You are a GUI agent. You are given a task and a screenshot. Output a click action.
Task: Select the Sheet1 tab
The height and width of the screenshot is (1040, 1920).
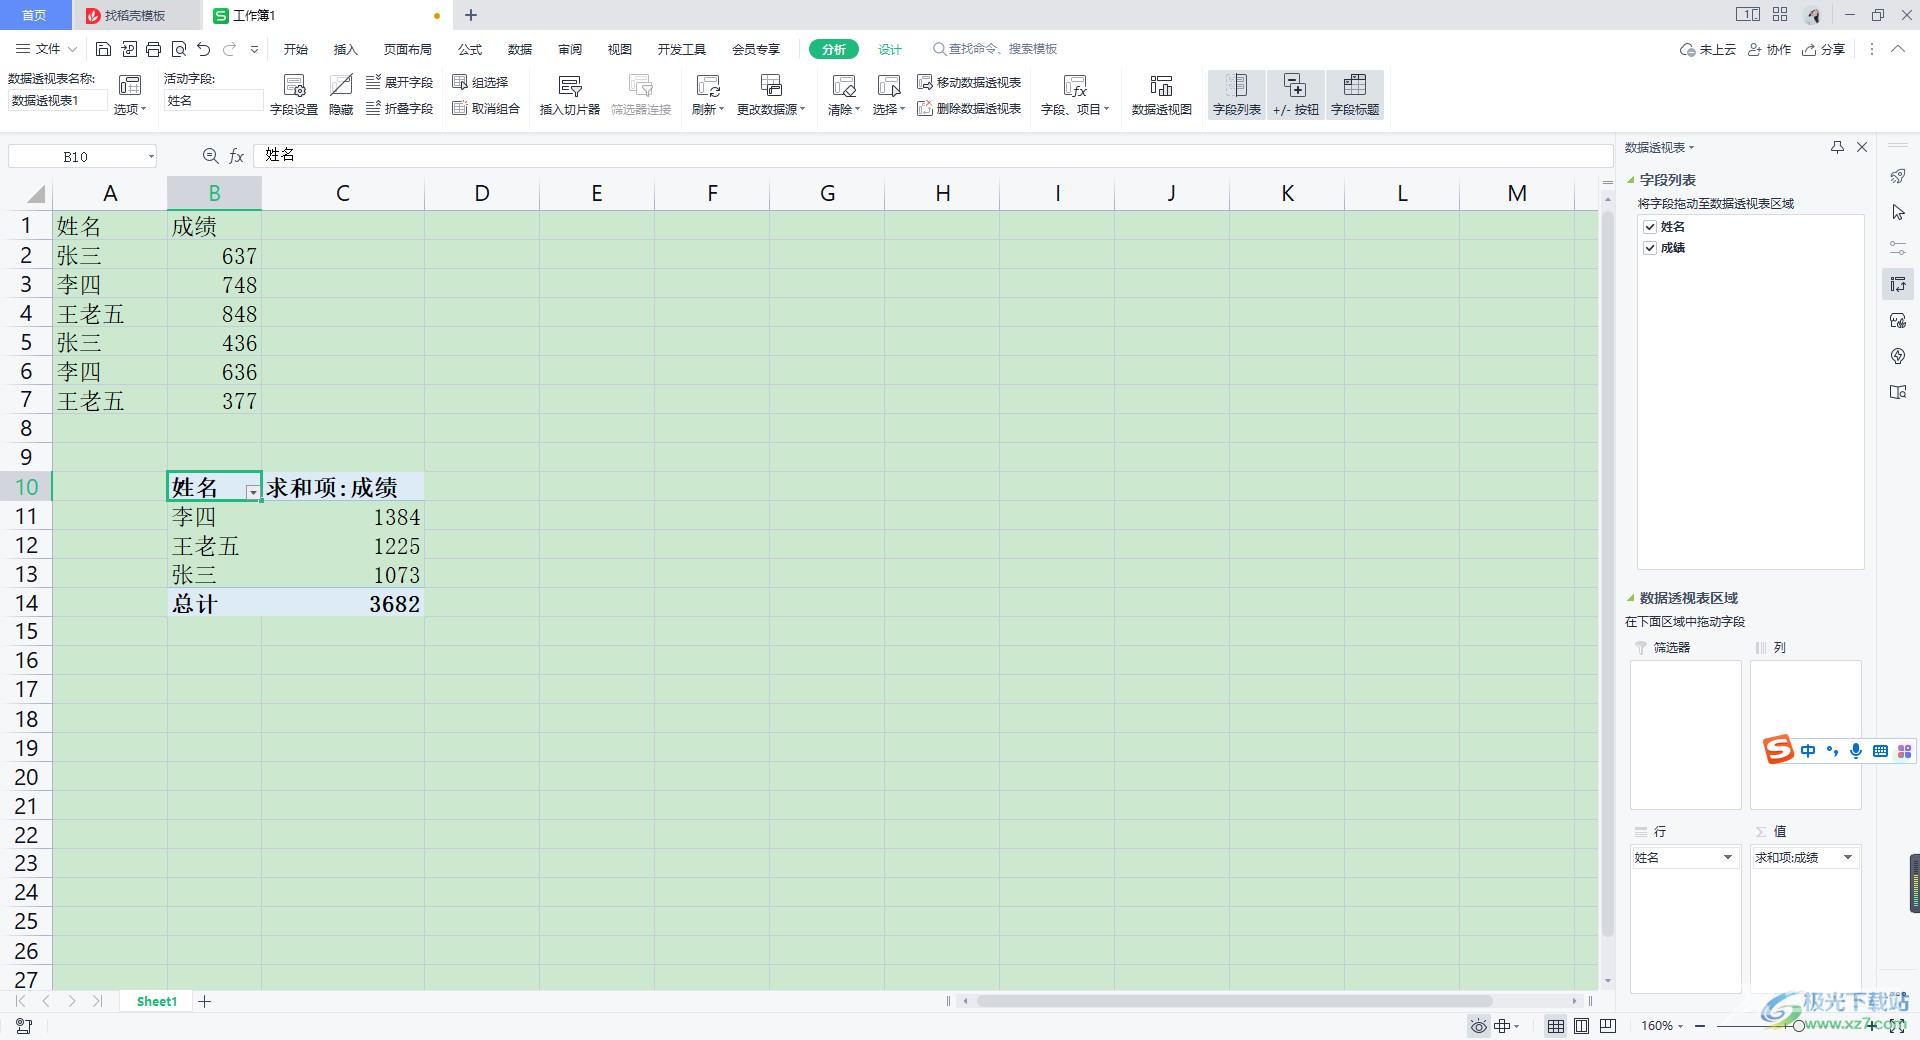(x=157, y=1001)
